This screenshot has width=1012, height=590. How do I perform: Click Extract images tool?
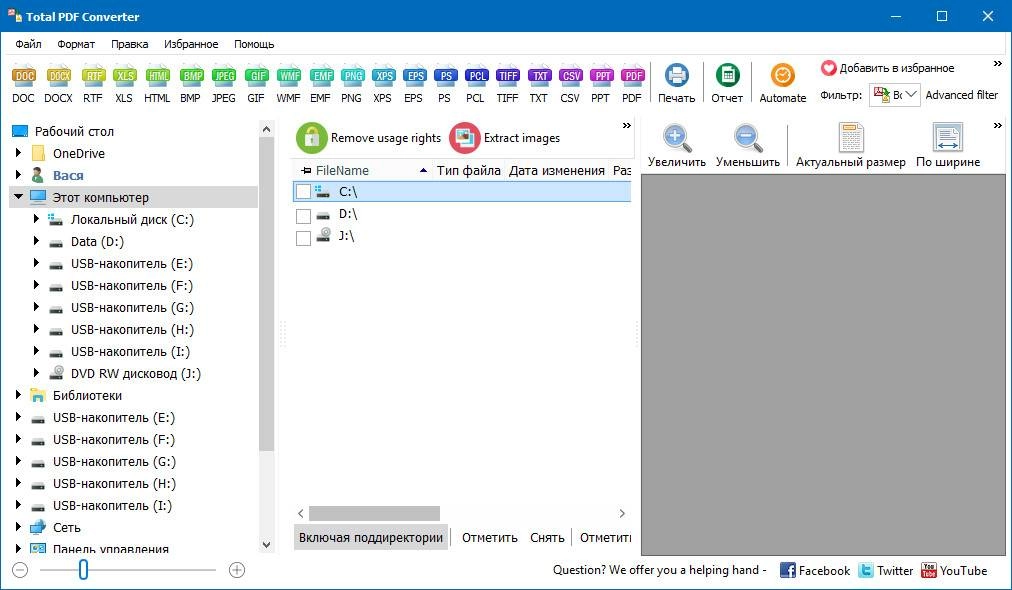tap(505, 138)
